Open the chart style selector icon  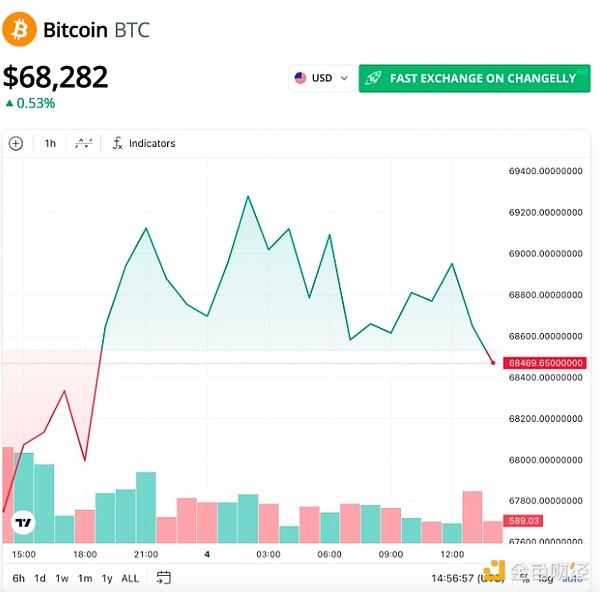point(84,143)
